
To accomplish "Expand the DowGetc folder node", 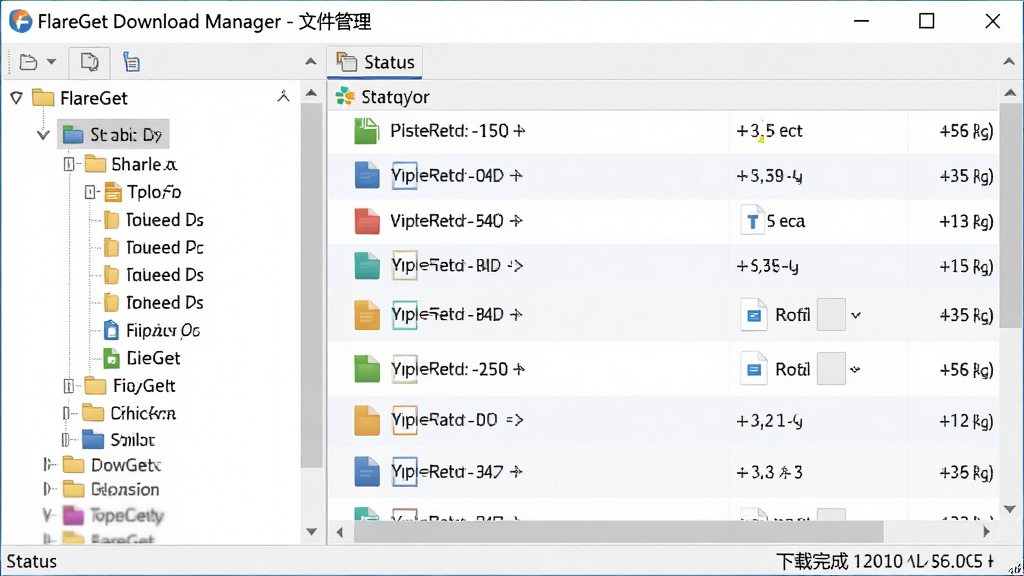I will [x=48, y=465].
